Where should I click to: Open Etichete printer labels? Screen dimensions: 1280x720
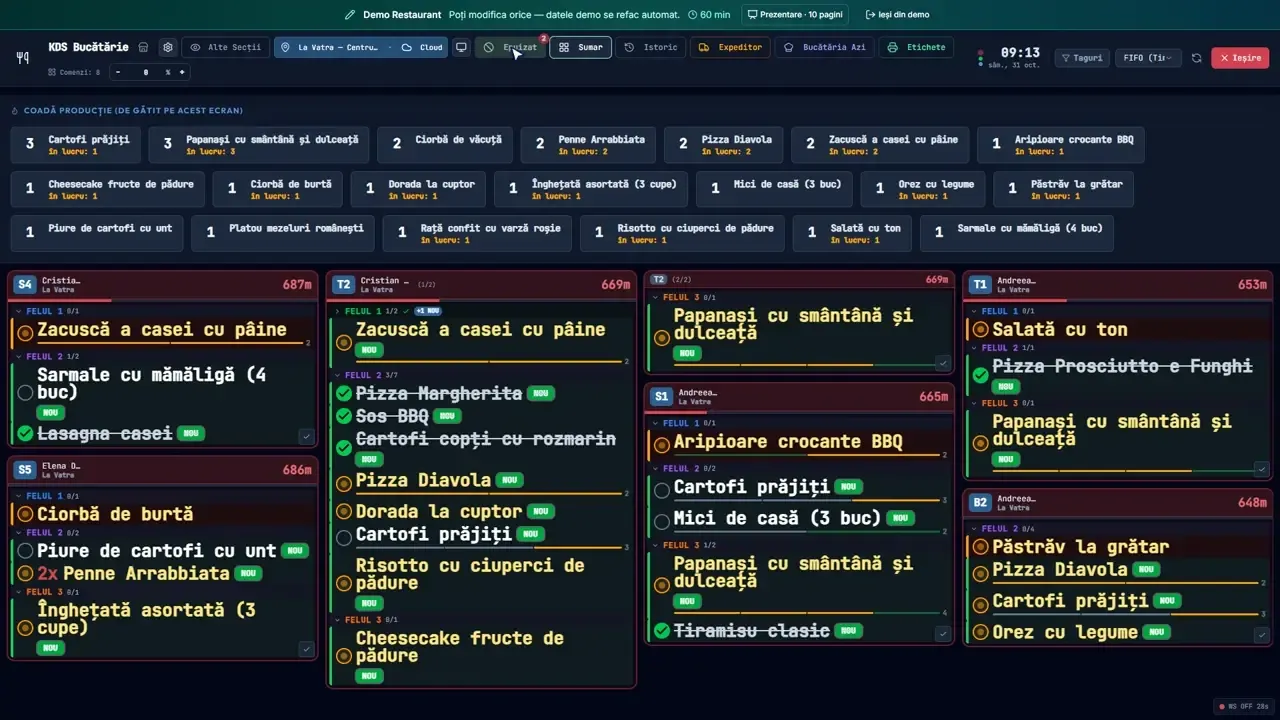pos(917,47)
